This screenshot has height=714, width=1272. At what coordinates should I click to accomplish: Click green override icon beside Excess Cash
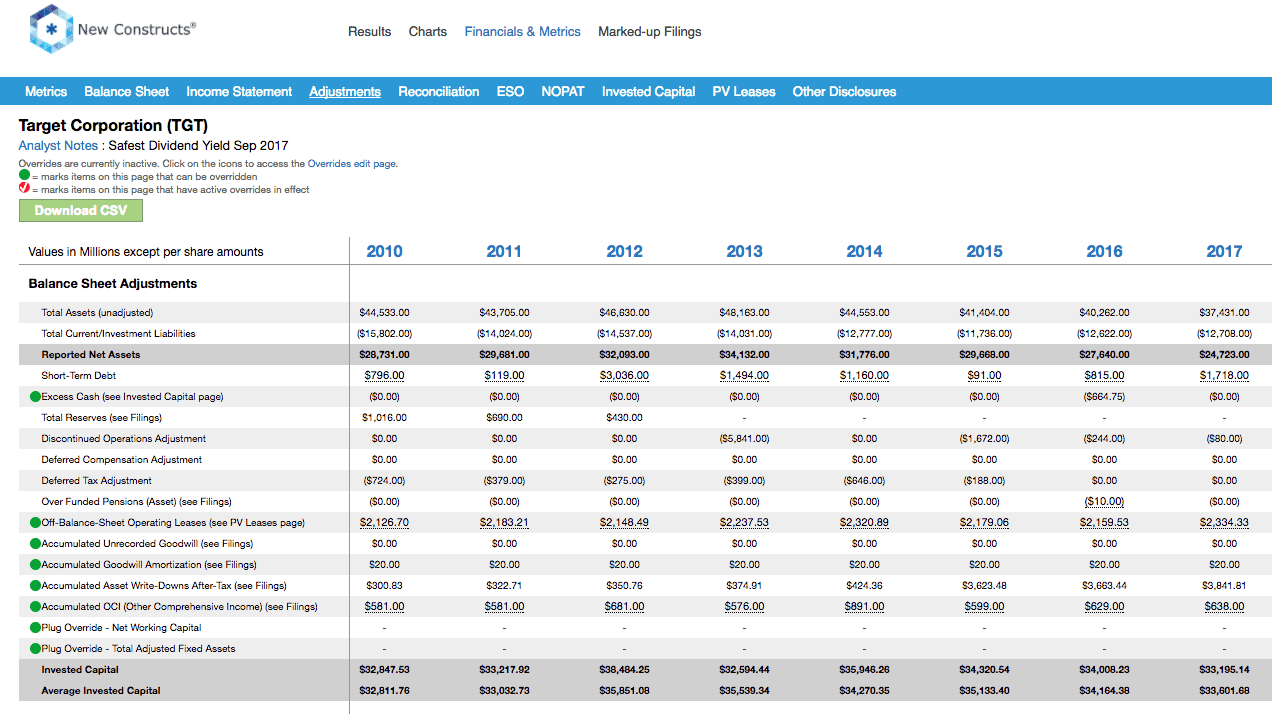pyautogui.click(x=35, y=397)
